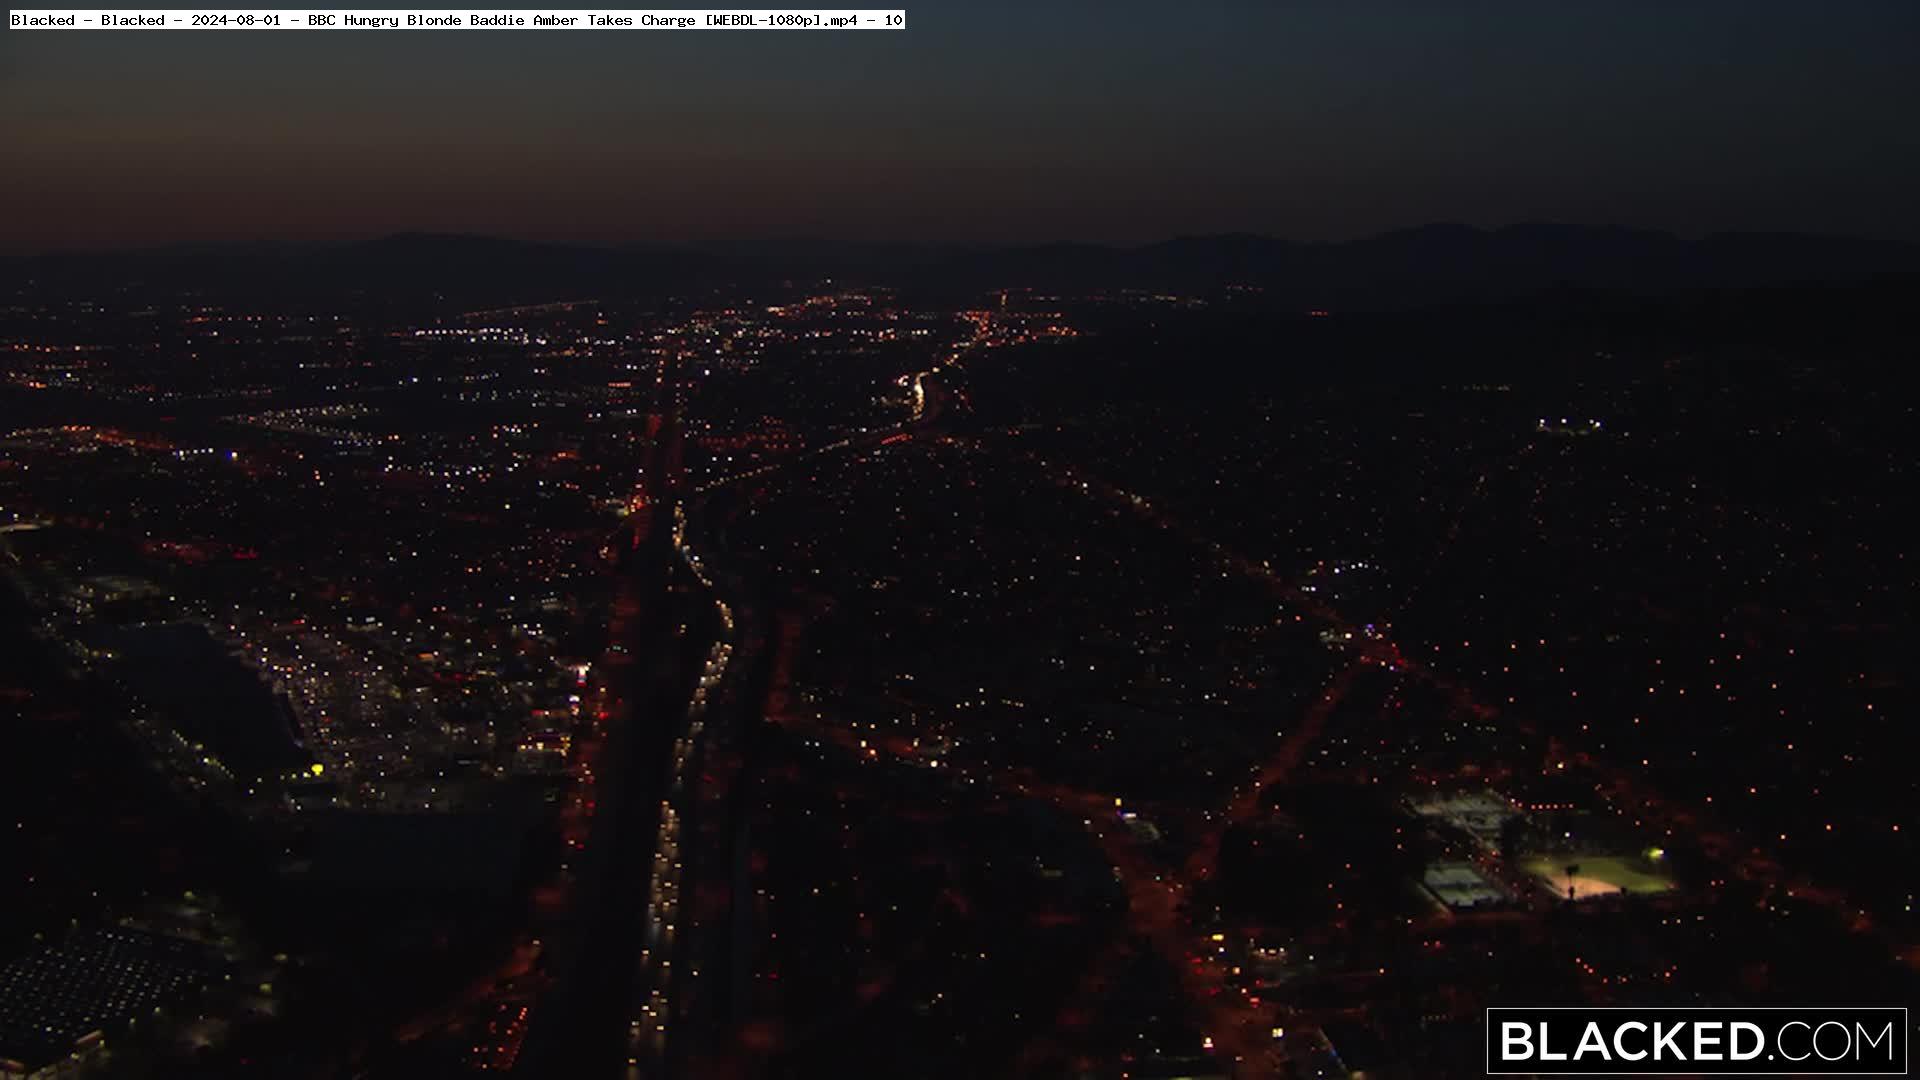Click the filename overlay text at top
The image size is (1920, 1080).
click(x=457, y=20)
